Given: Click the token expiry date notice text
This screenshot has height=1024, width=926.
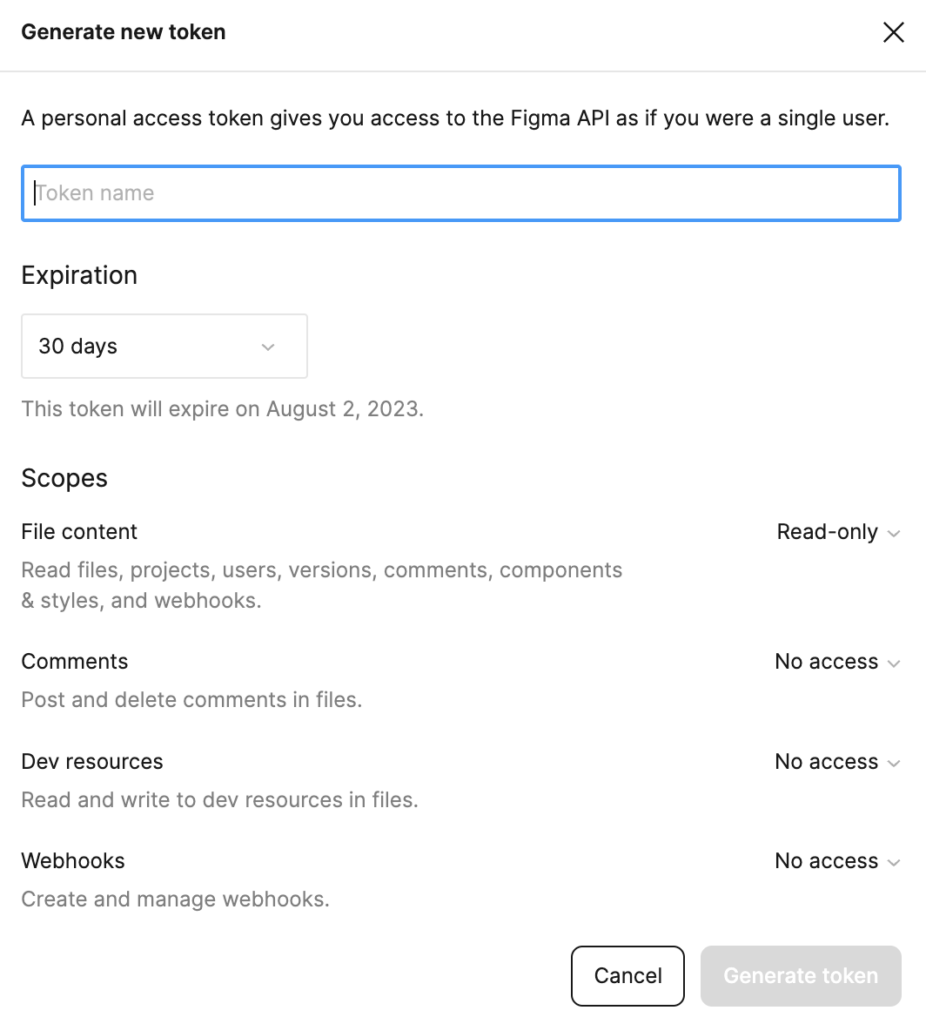Looking at the screenshot, I should pyautogui.click(x=222, y=410).
